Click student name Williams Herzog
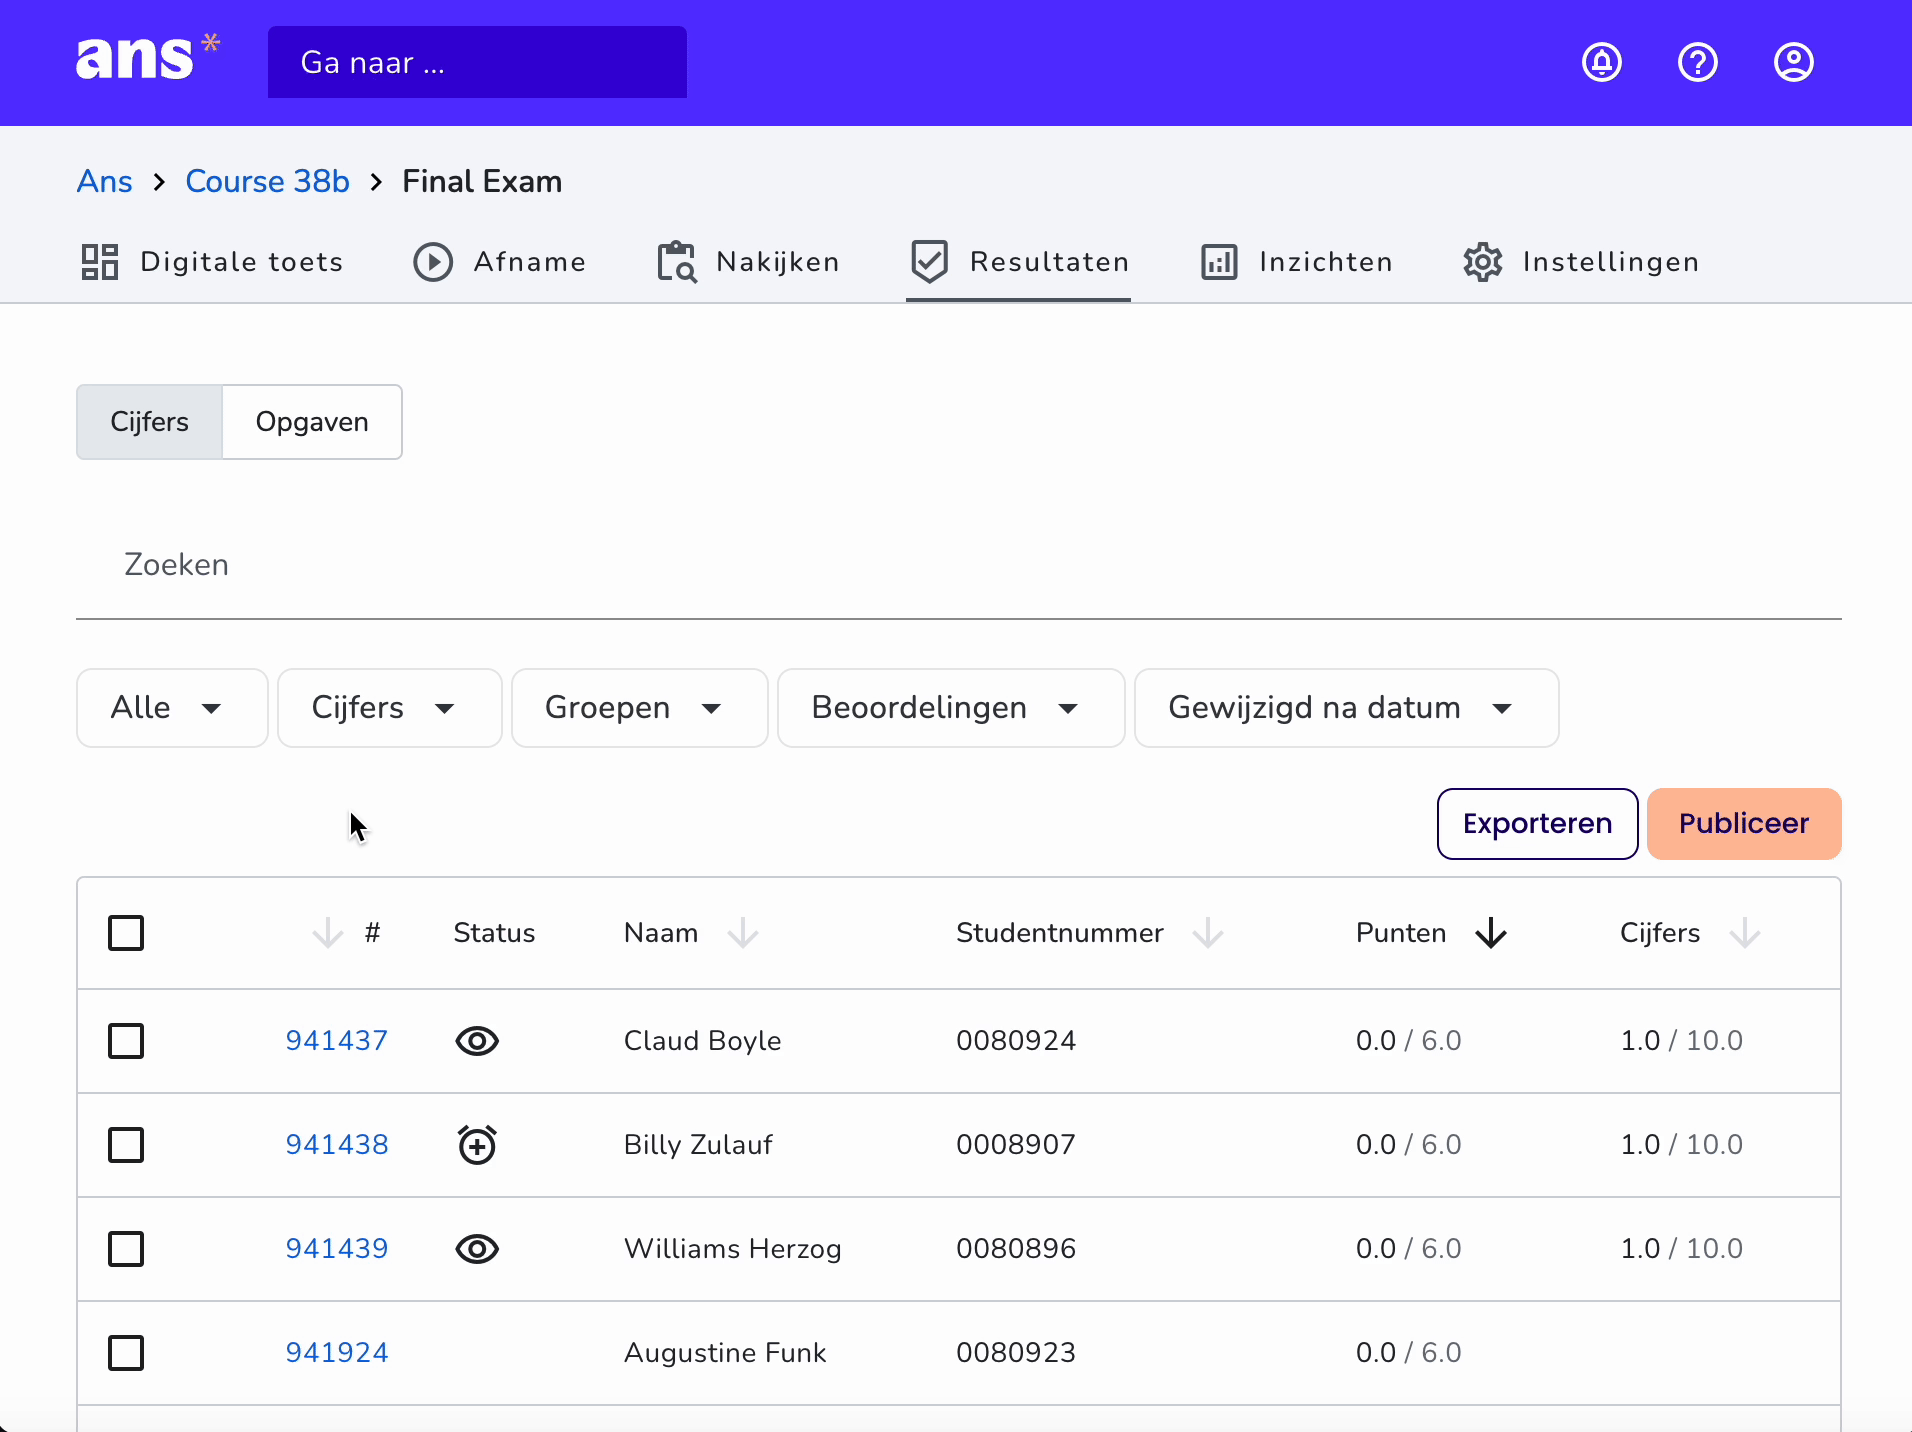 pos(733,1249)
